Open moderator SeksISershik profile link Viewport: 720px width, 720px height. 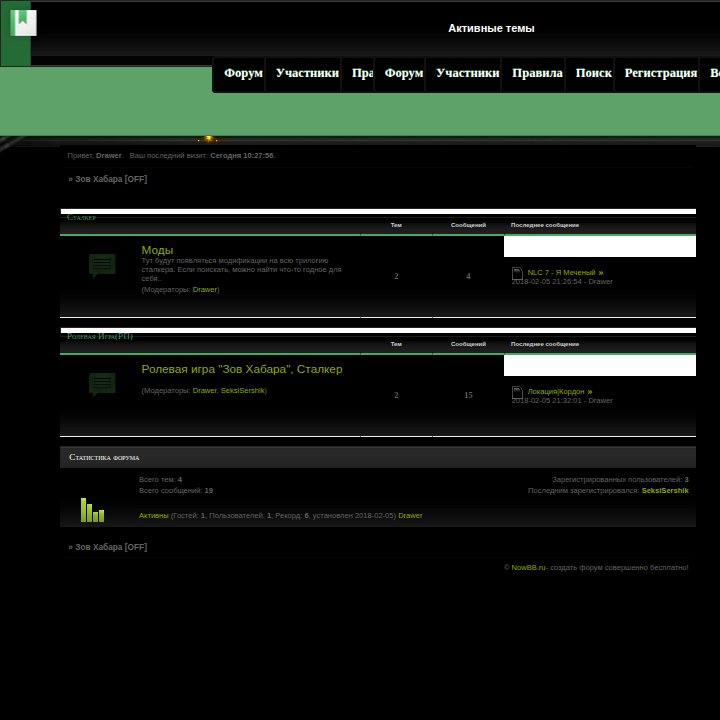[x=242, y=391]
